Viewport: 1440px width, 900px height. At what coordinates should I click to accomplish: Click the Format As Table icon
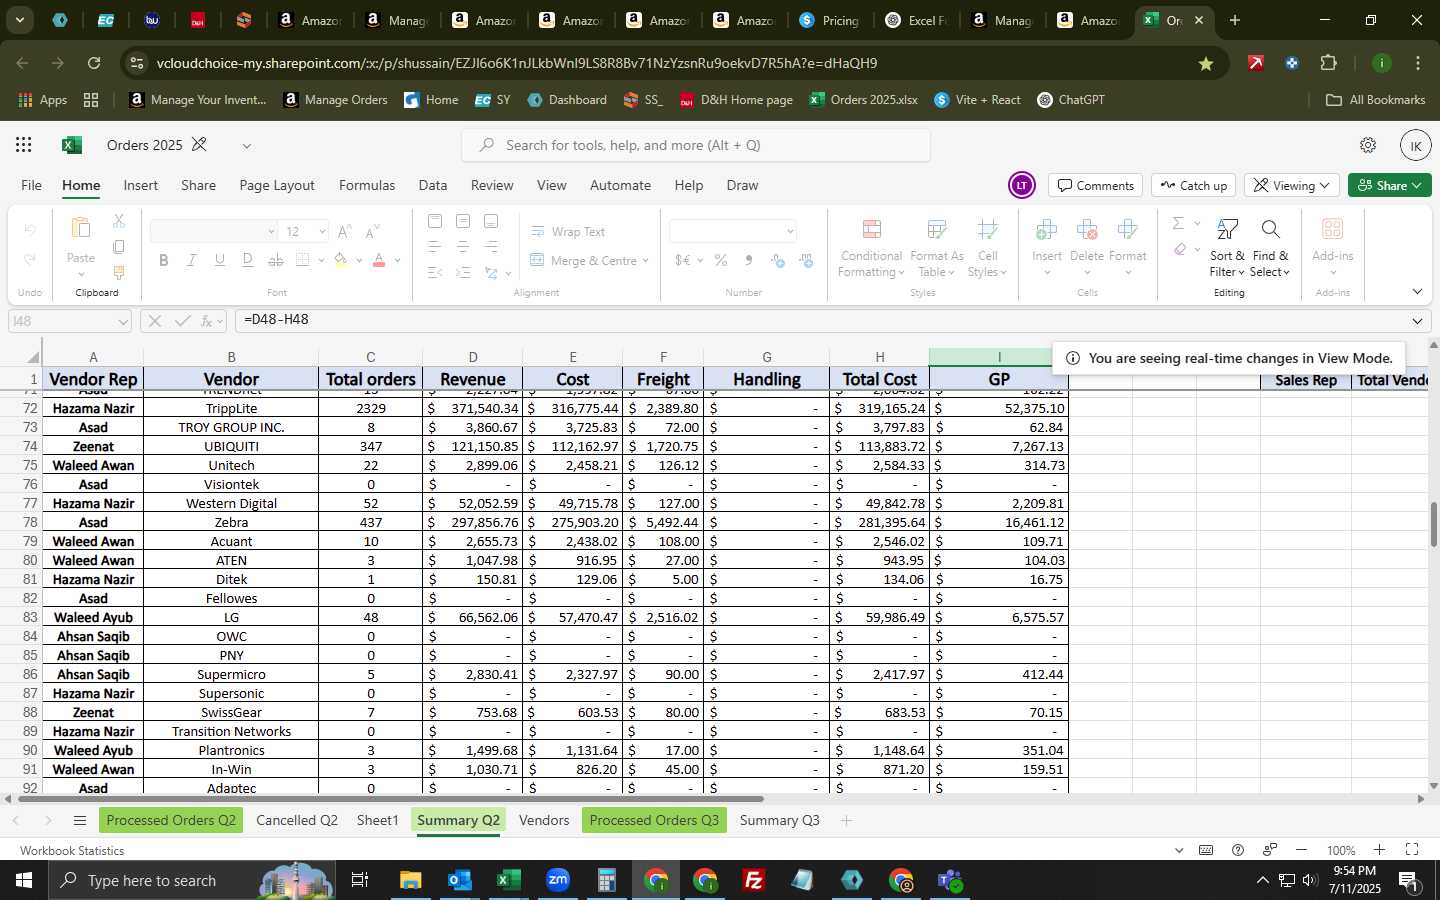(x=937, y=230)
